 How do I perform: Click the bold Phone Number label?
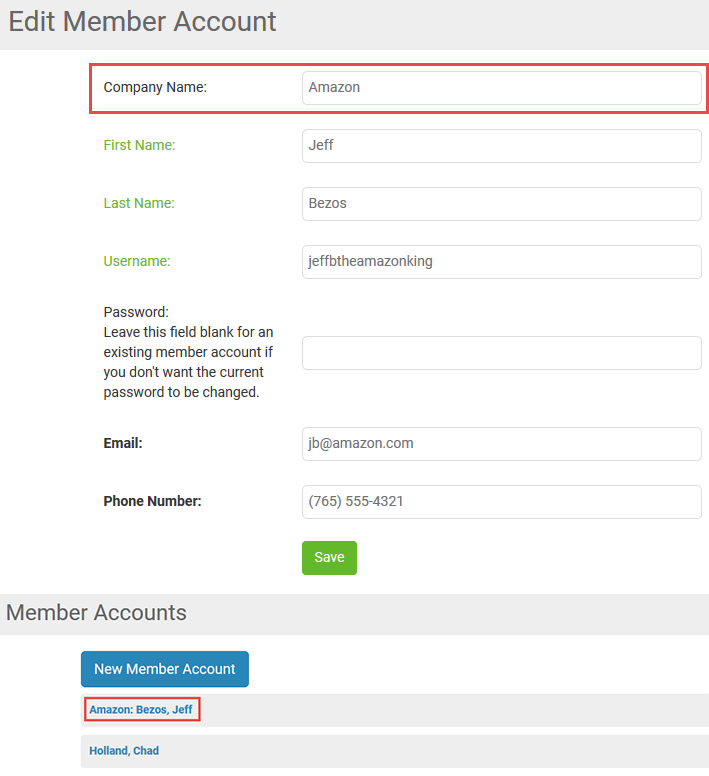coord(152,501)
